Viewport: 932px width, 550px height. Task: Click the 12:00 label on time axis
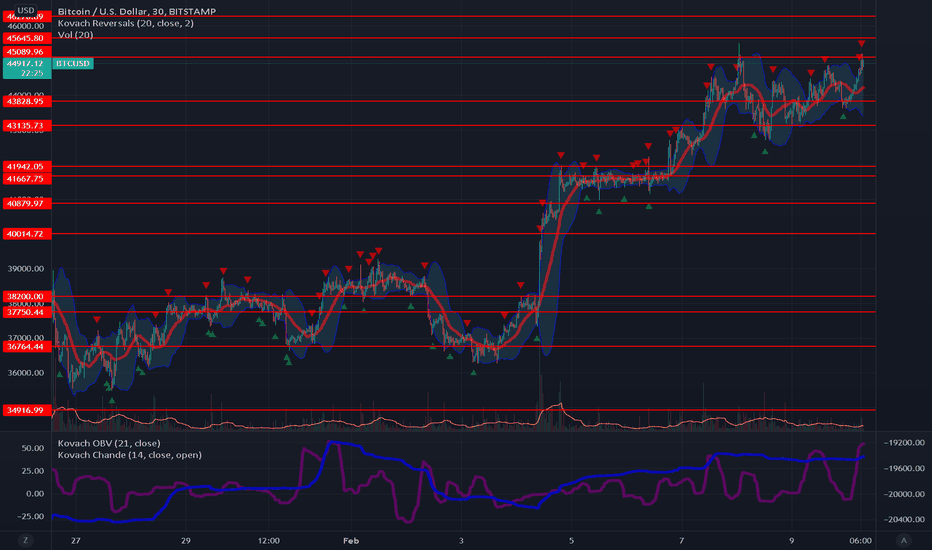(x=269, y=540)
